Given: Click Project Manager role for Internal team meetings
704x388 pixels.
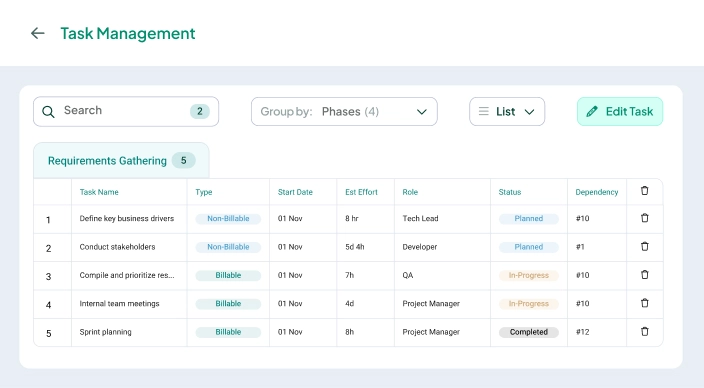Looking at the screenshot, I should pos(431,304).
